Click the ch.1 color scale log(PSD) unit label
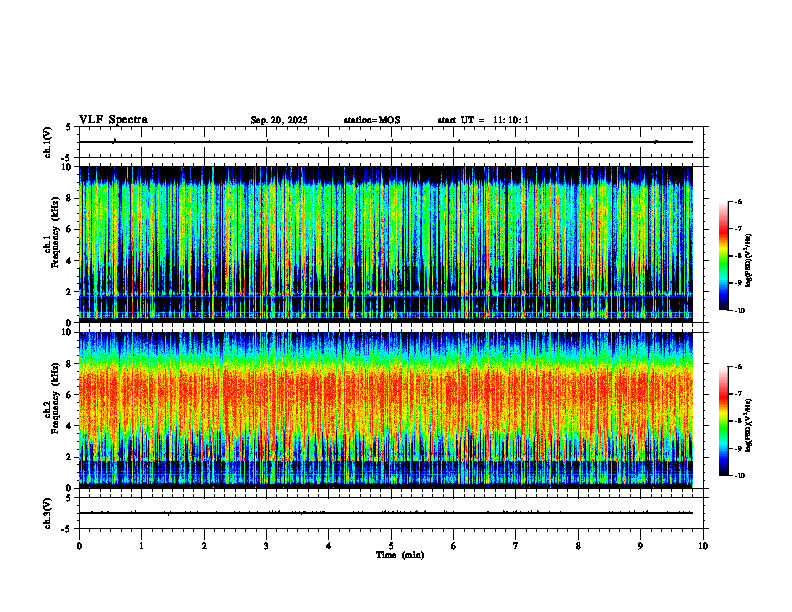The width and height of the screenshot is (792, 612). pos(749,261)
